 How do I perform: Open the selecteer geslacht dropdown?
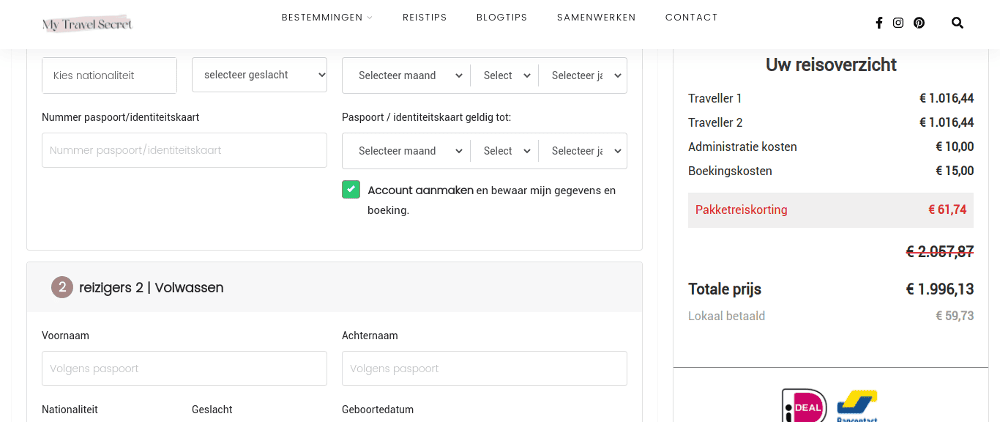click(x=259, y=75)
